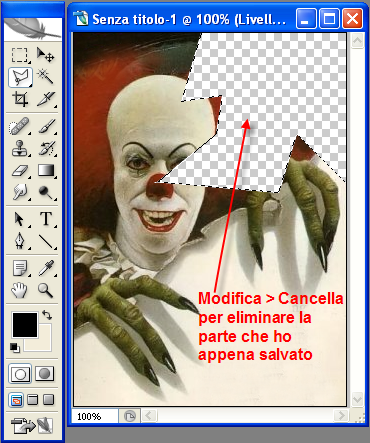Select the Crop tool

tap(20, 99)
